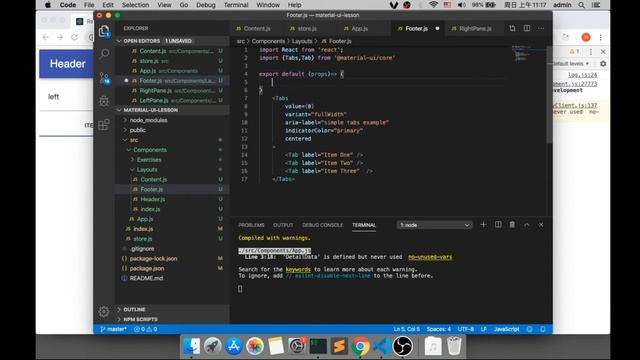Click the Open Changes icon in editor toolbar
The image size is (640, 360).
512,28
